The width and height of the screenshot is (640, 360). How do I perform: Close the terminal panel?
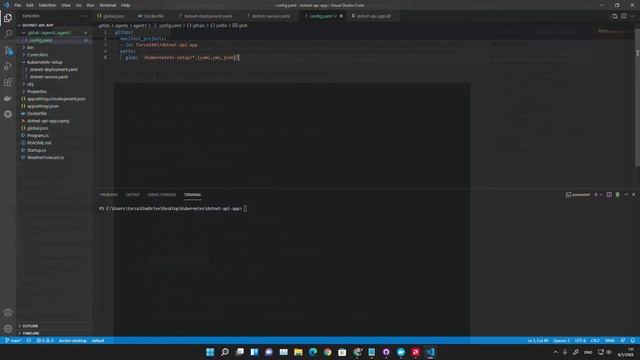634,195
